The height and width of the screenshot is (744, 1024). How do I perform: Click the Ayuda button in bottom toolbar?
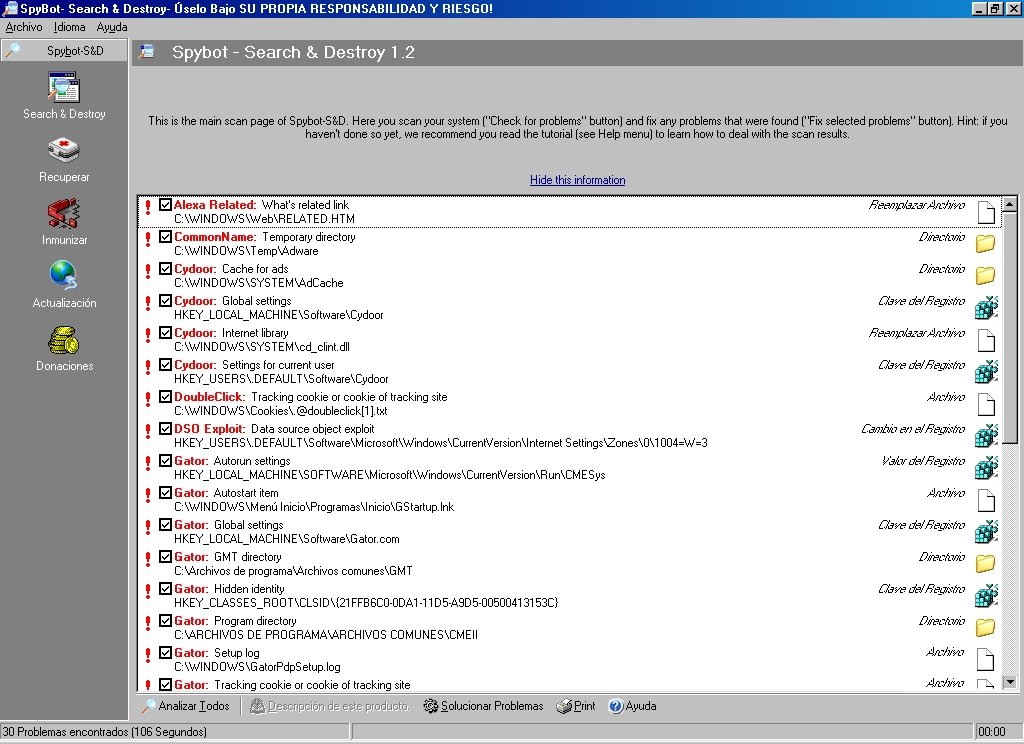point(632,706)
